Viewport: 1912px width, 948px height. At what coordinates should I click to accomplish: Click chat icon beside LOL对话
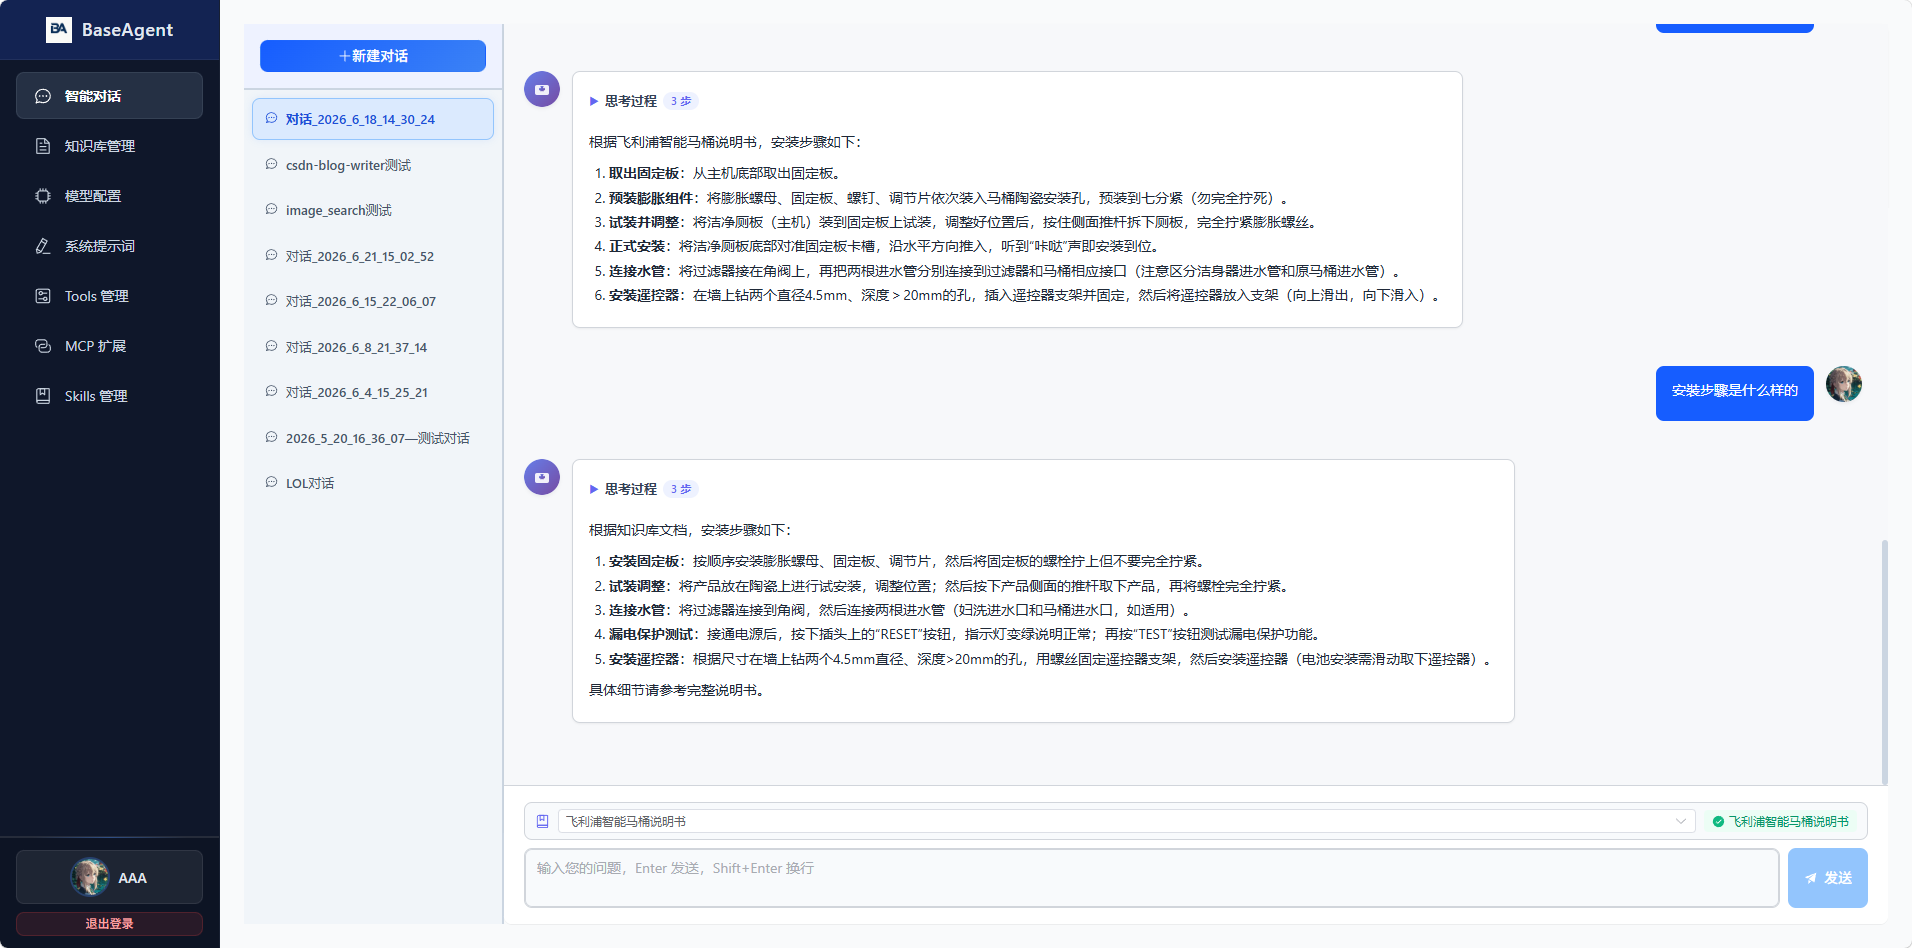pyautogui.click(x=271, y=482)
